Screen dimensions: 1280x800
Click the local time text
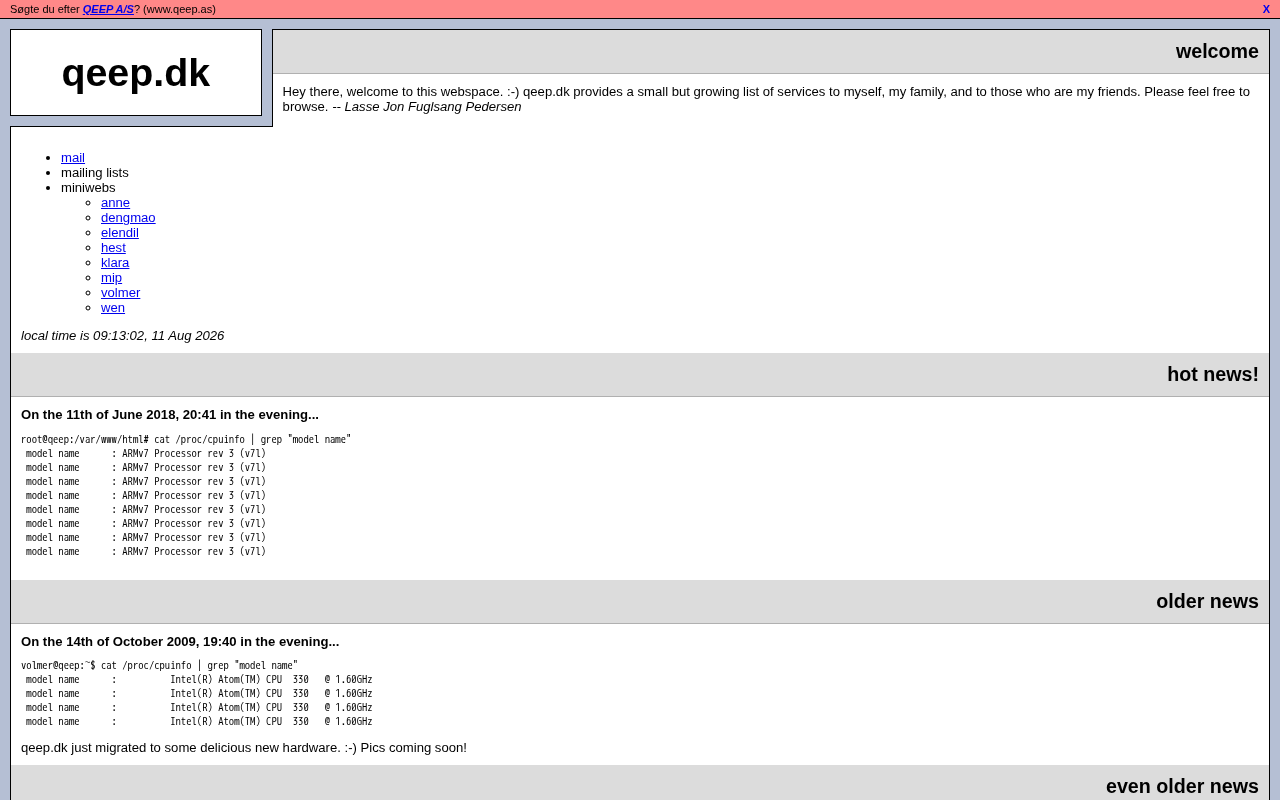click(123, 335)
